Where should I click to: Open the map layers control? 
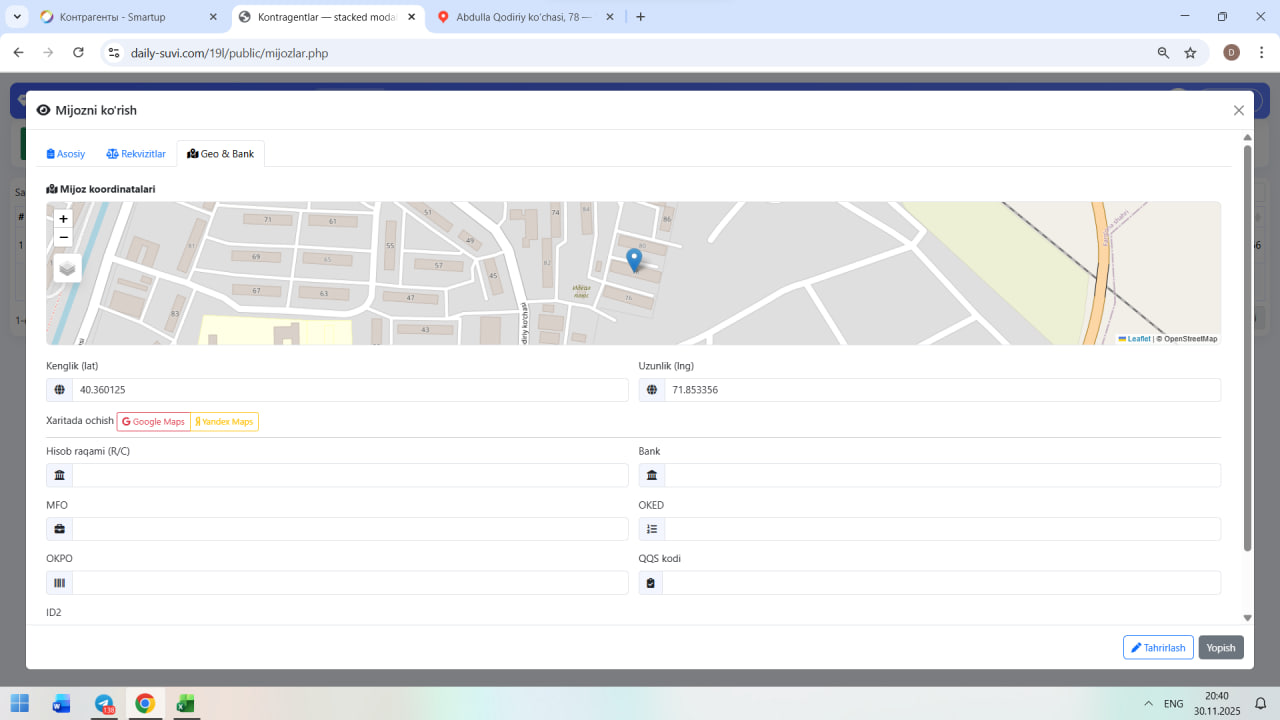point(67,268)
